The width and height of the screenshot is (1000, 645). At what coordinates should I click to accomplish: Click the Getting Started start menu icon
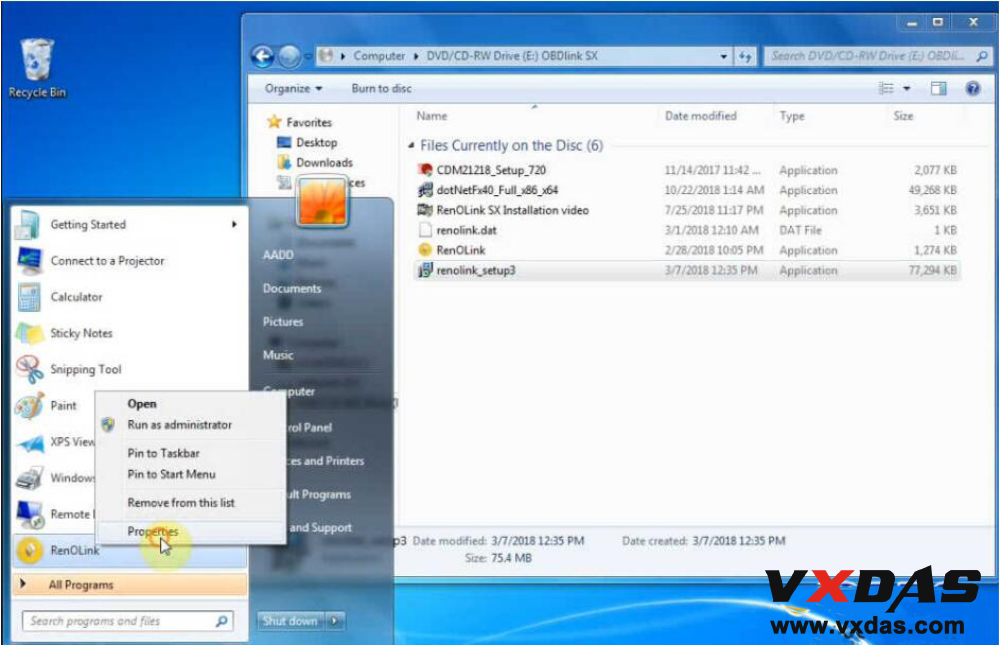(29, 225)
